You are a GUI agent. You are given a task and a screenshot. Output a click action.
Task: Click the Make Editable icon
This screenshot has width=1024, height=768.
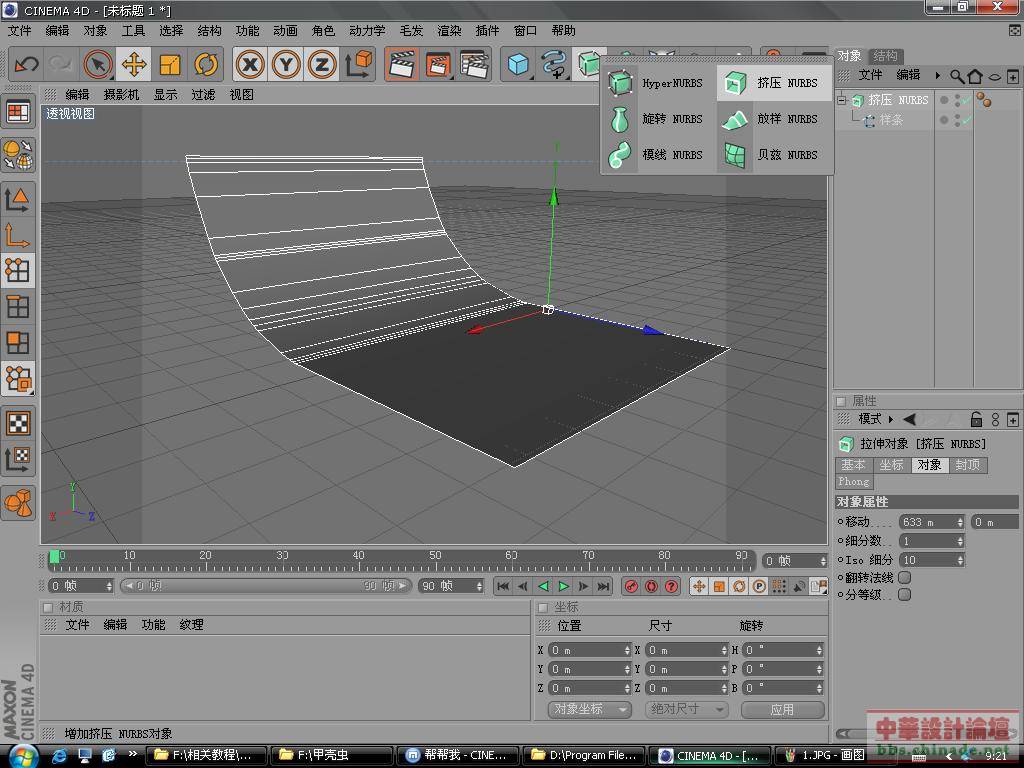[x=18, y=155]
